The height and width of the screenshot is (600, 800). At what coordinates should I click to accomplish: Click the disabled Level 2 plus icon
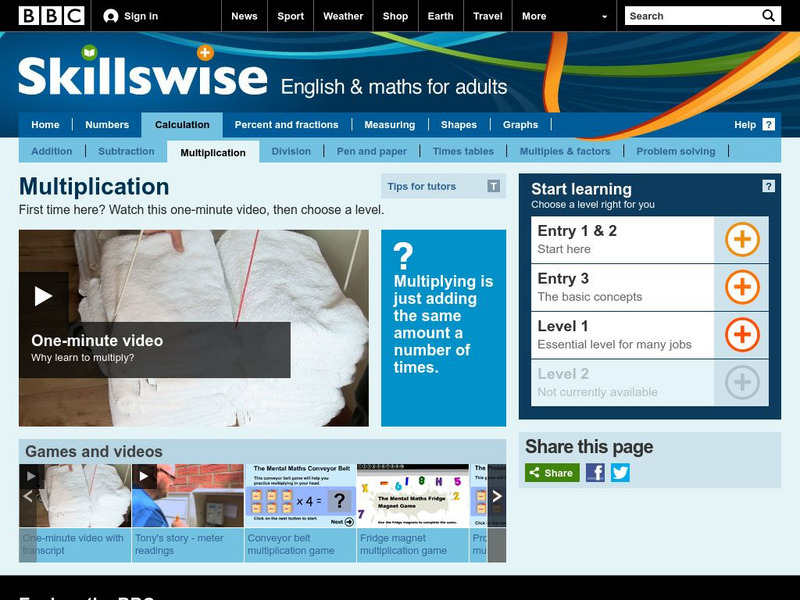pos(742,382)
